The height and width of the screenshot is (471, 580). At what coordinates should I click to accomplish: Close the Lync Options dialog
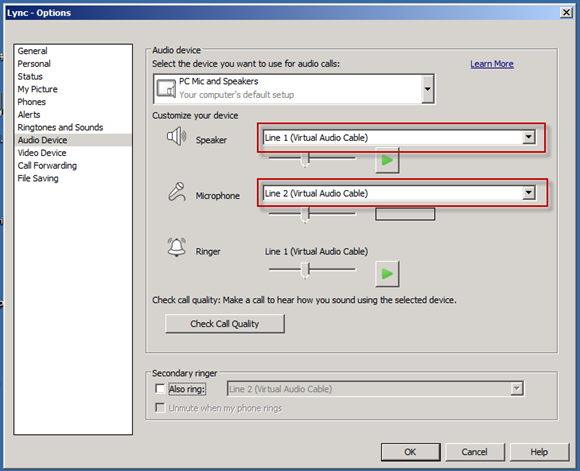566,13
